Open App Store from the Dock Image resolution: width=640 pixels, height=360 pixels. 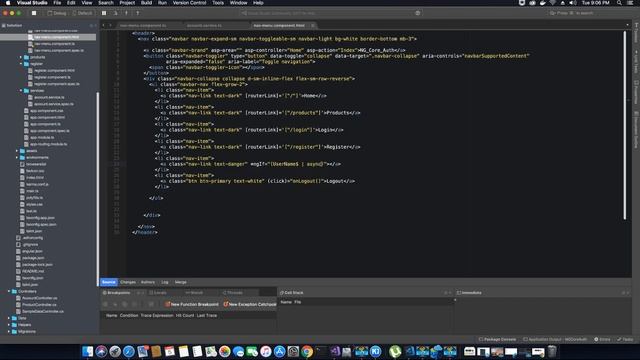pos(280,351)
